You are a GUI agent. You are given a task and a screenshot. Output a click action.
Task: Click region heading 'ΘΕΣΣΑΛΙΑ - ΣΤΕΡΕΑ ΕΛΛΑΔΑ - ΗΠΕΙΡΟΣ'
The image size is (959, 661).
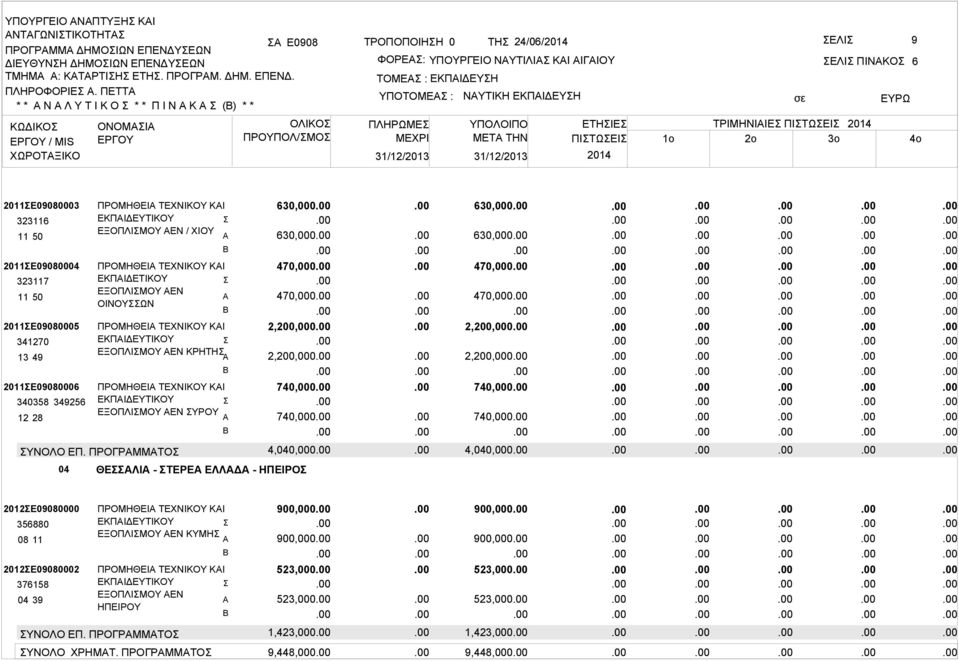(x=201, y=470)
